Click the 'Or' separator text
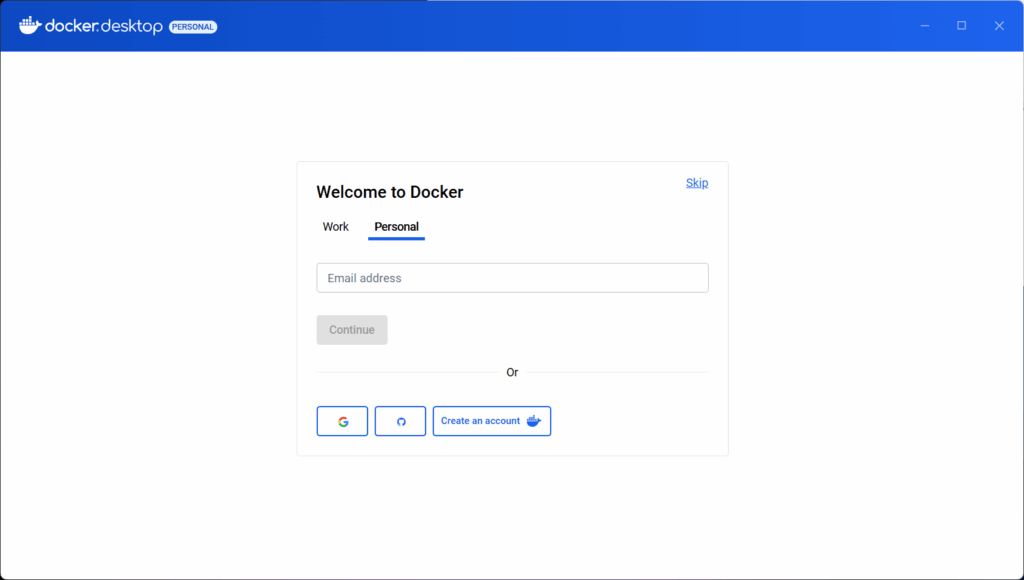This screenshot has height=580, width=1024. tap(512, 372)
